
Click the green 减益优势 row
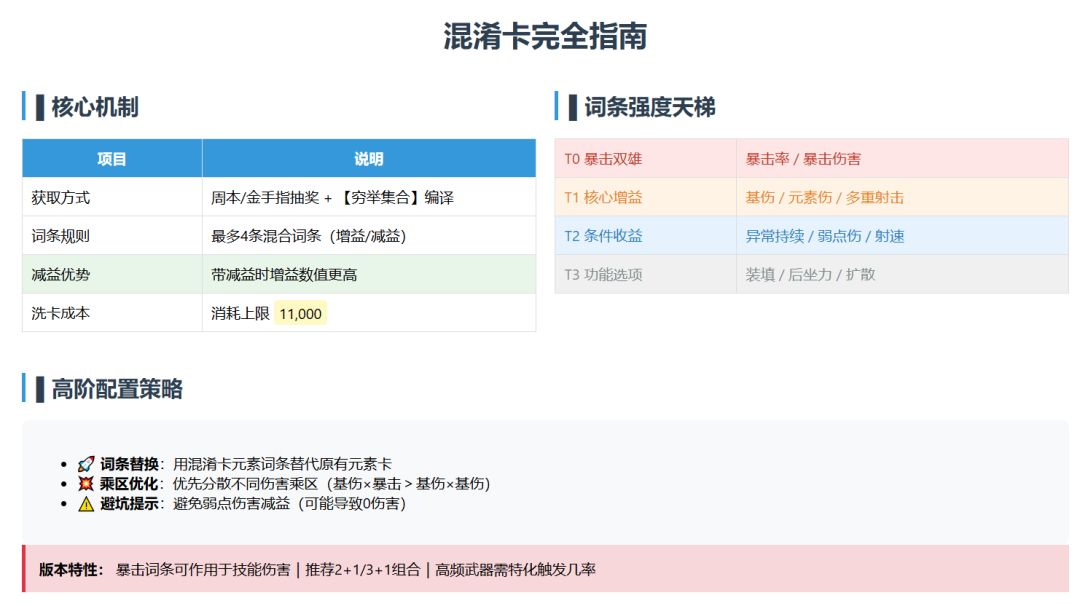pyautogui.click(x=279, y=274)
